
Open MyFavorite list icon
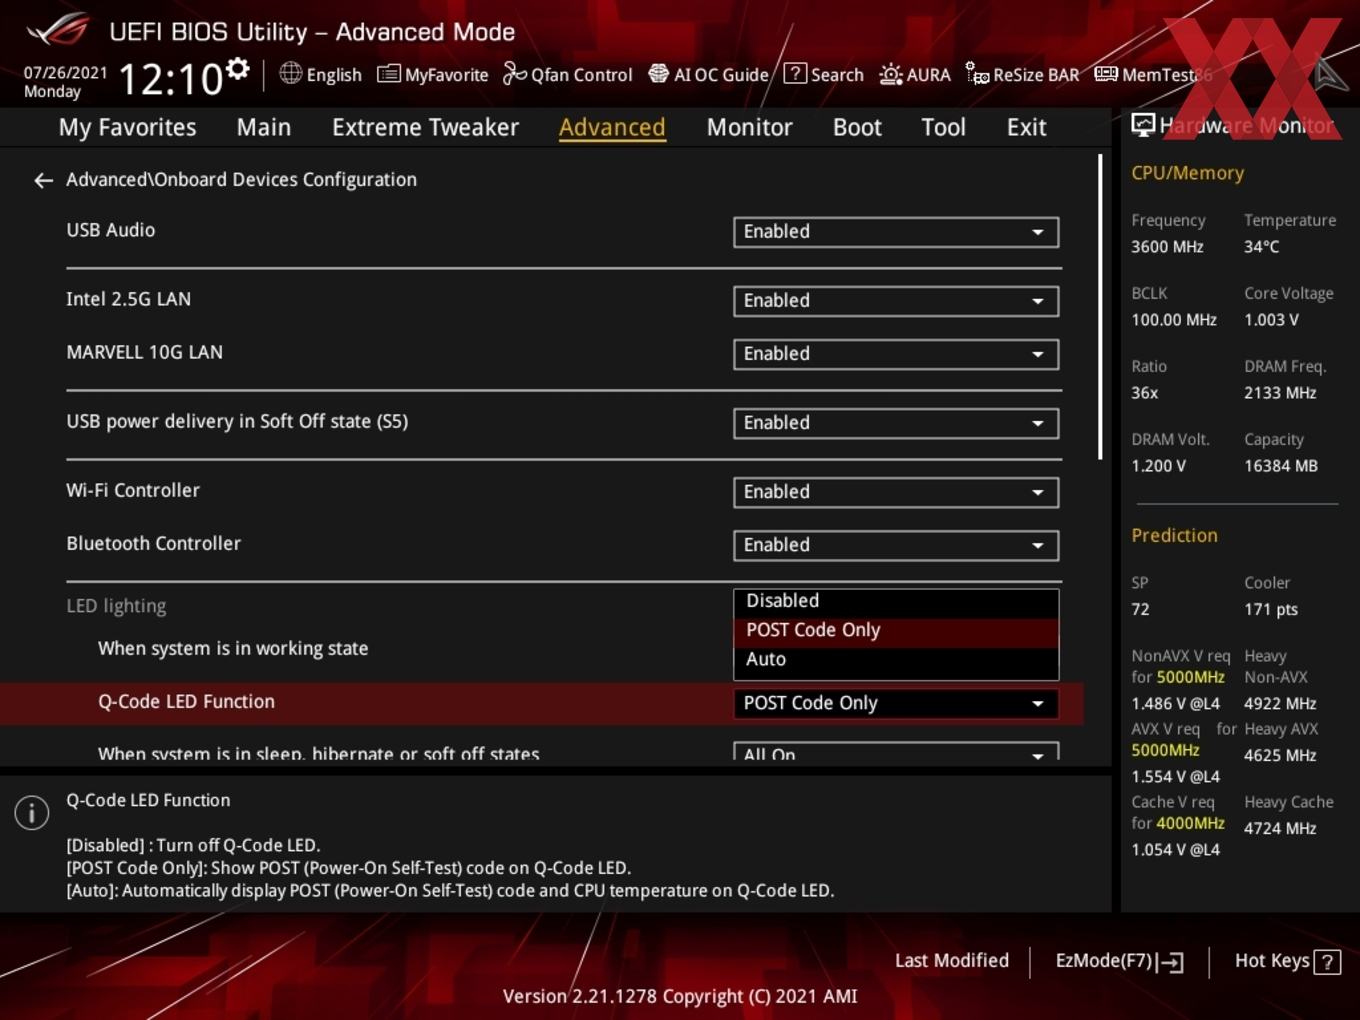tap(389, 74)
